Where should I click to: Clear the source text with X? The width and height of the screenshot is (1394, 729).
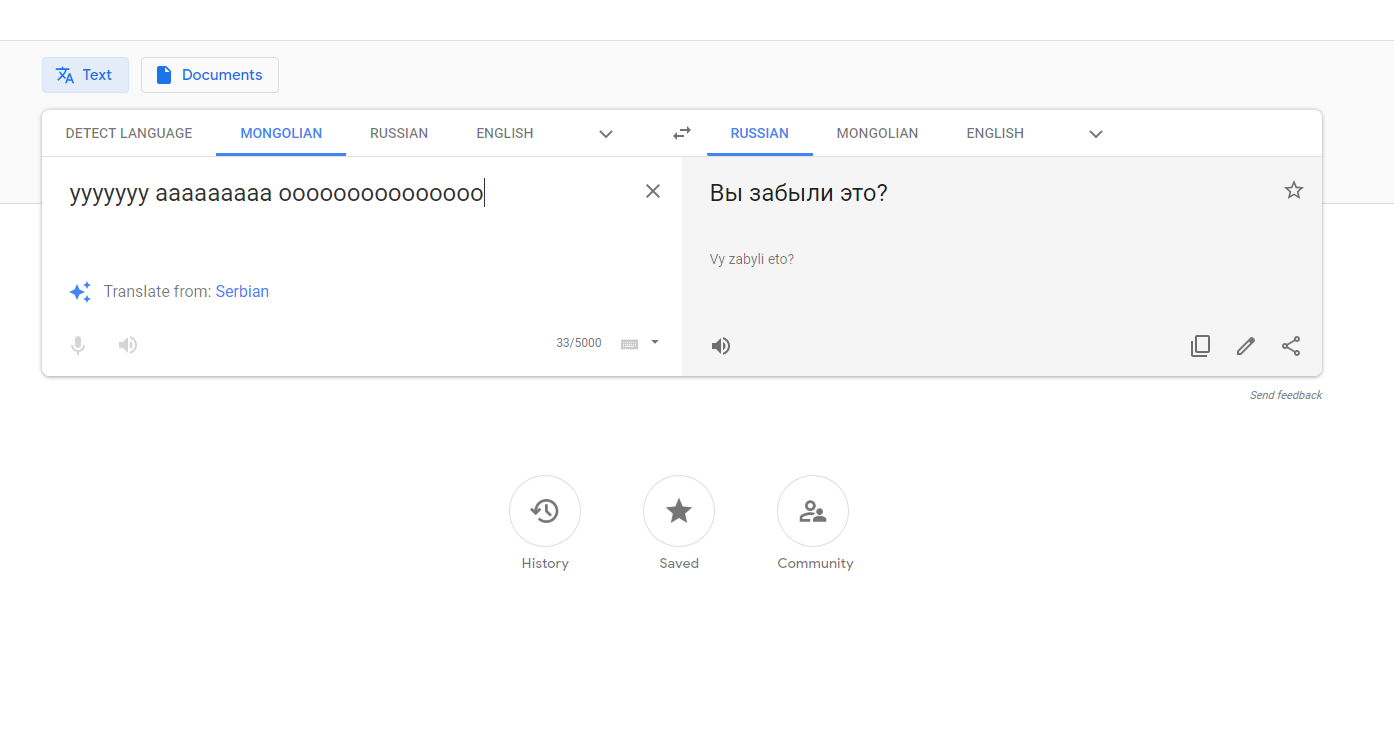click(653, 191)
